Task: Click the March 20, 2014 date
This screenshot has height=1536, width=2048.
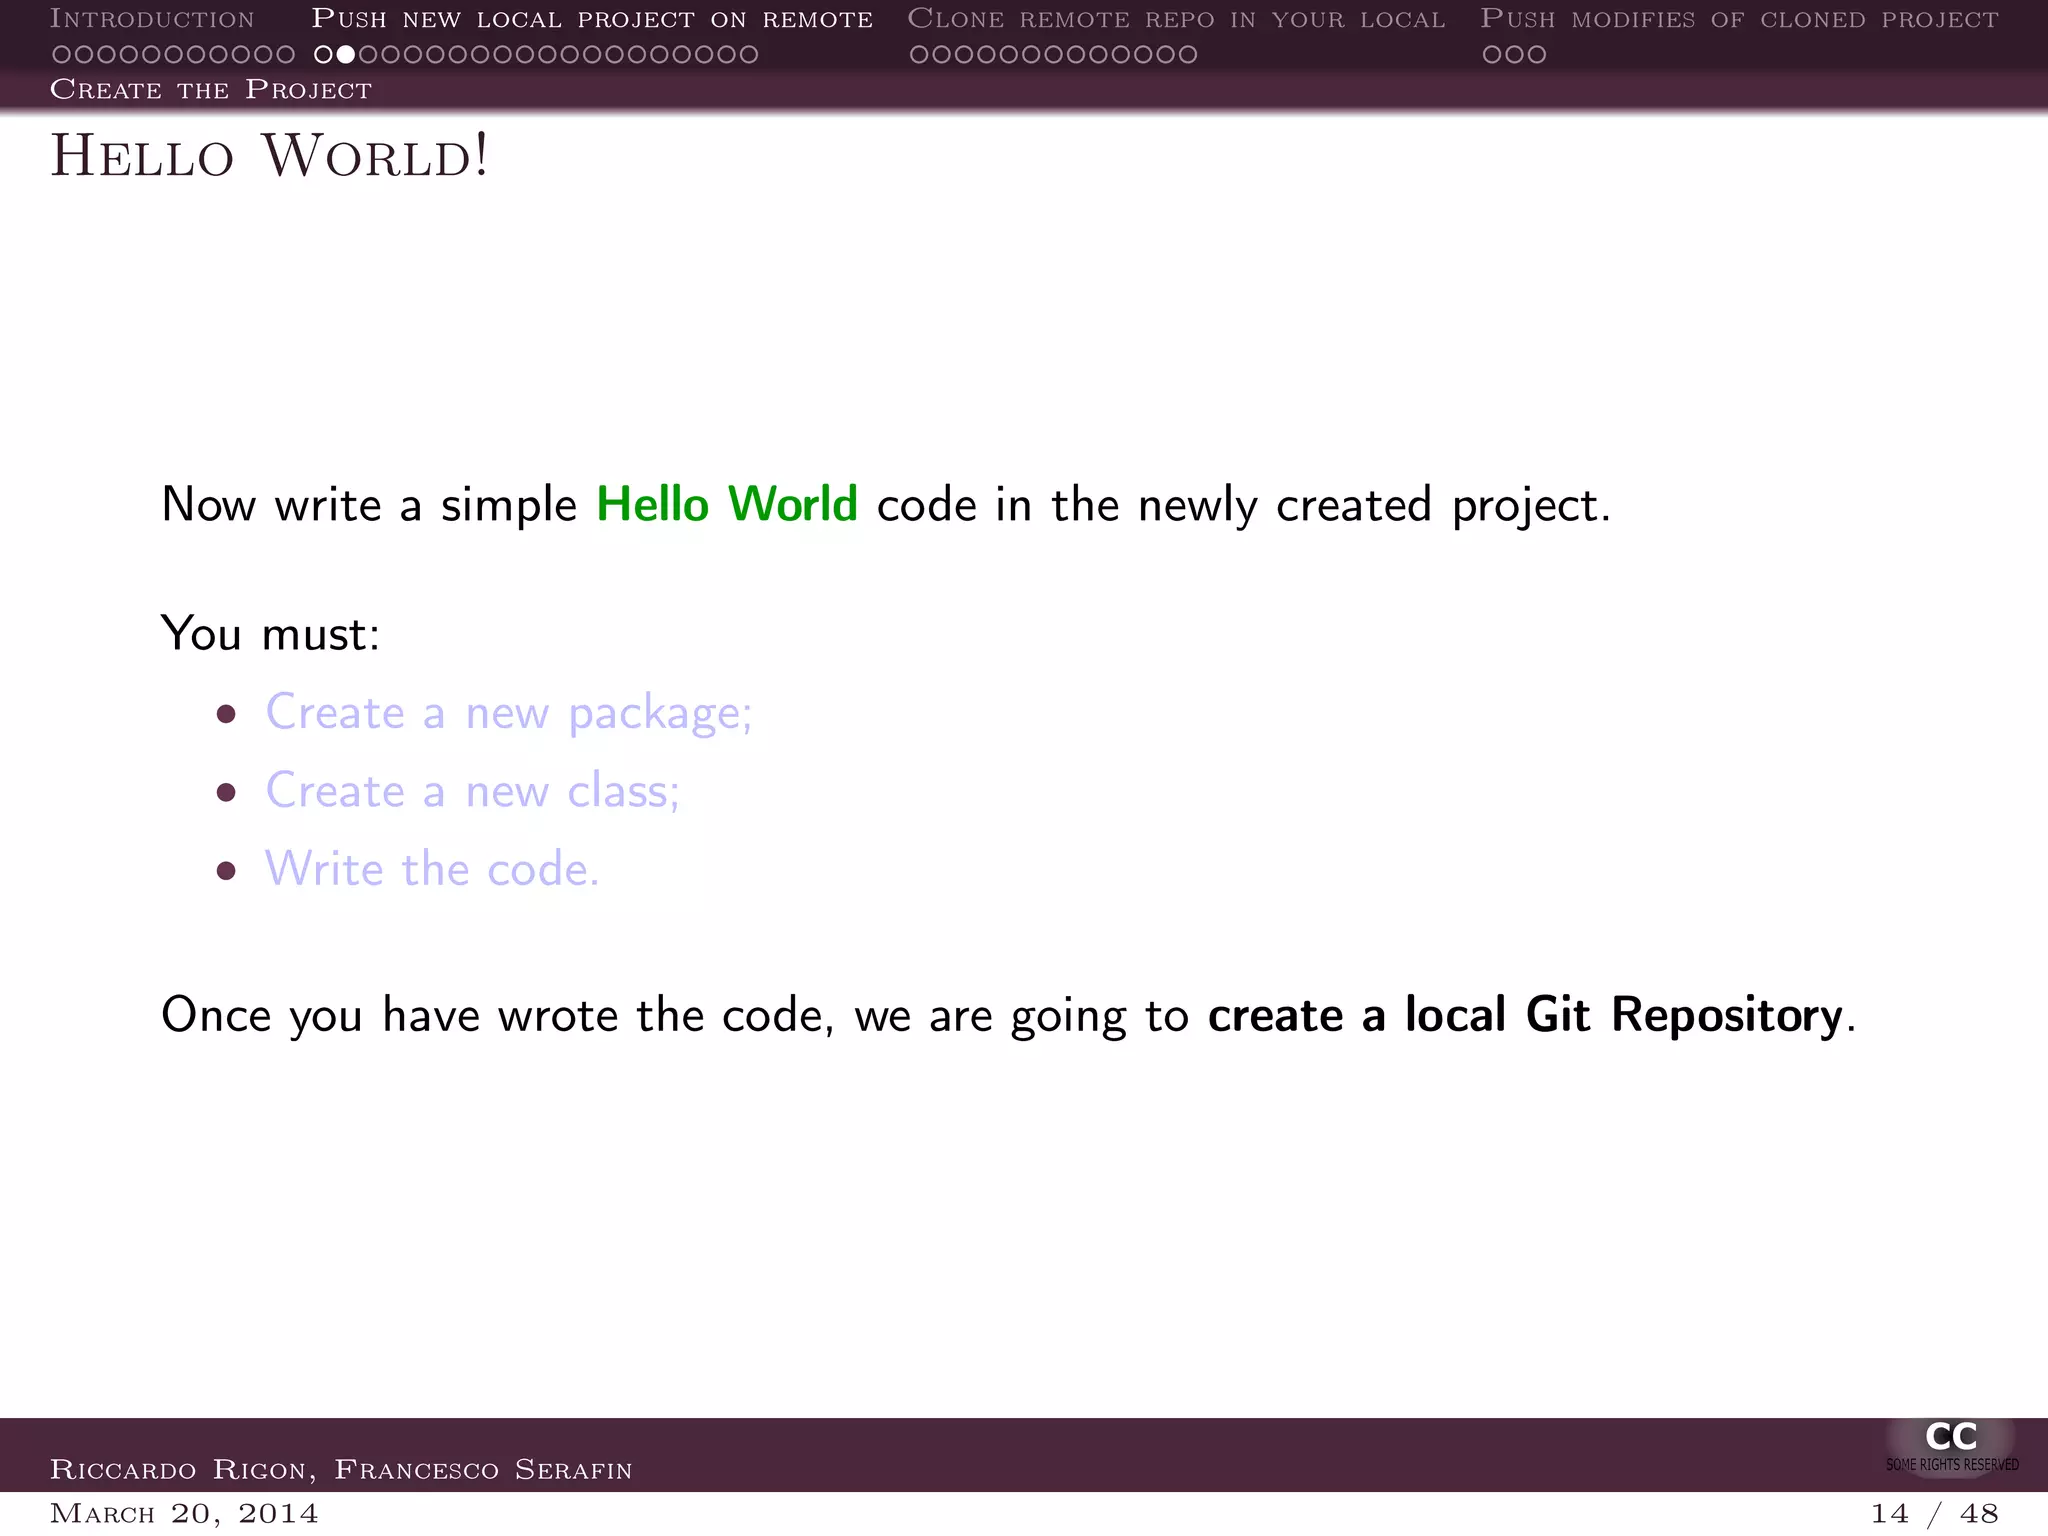Action: coord(184,1514)
